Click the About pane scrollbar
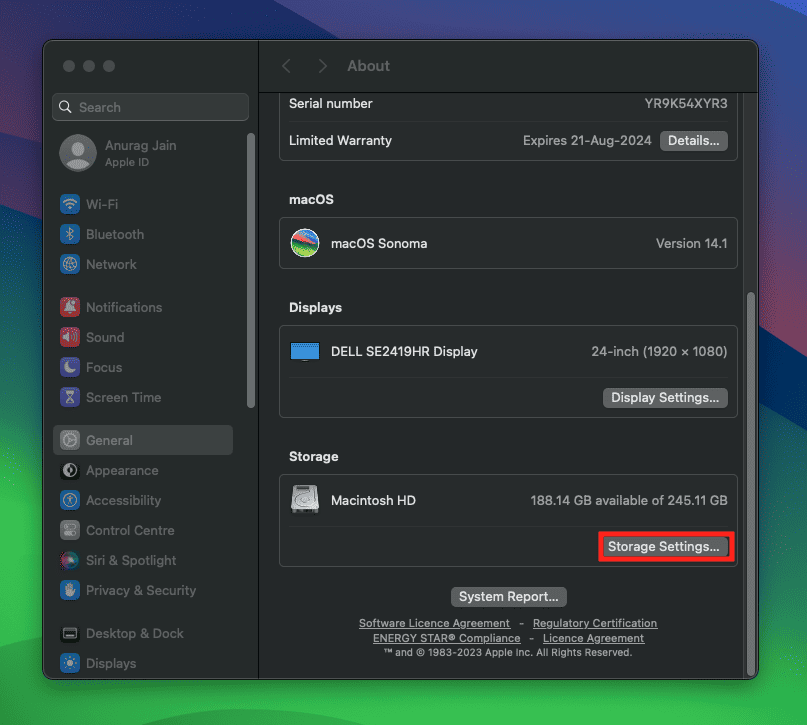Viewport: 807px width, 725px height. (x=751, y=484)
